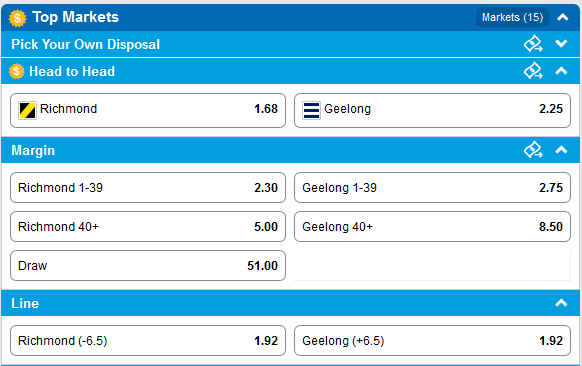
Task: Select Richmond head to head at 1.68
Action: tap(148, 110)
